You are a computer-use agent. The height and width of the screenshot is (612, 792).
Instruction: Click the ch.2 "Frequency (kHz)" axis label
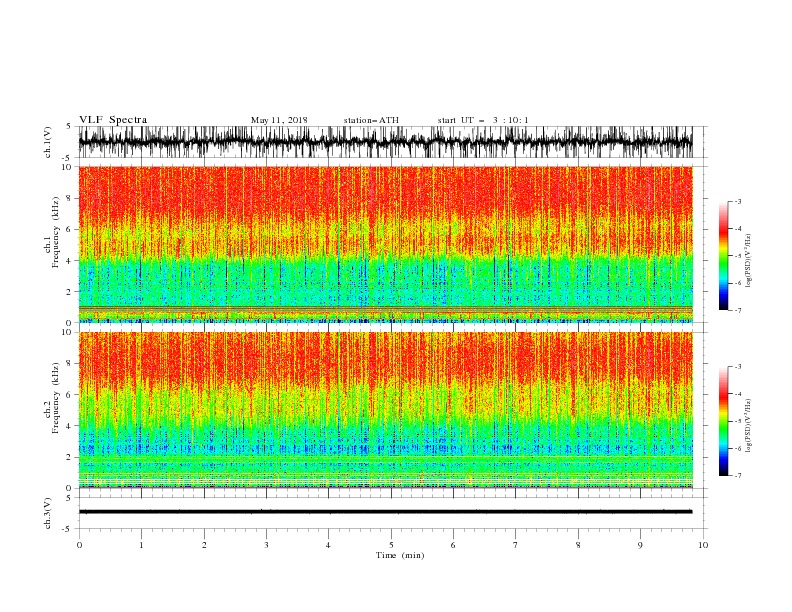tap(55, 398)
